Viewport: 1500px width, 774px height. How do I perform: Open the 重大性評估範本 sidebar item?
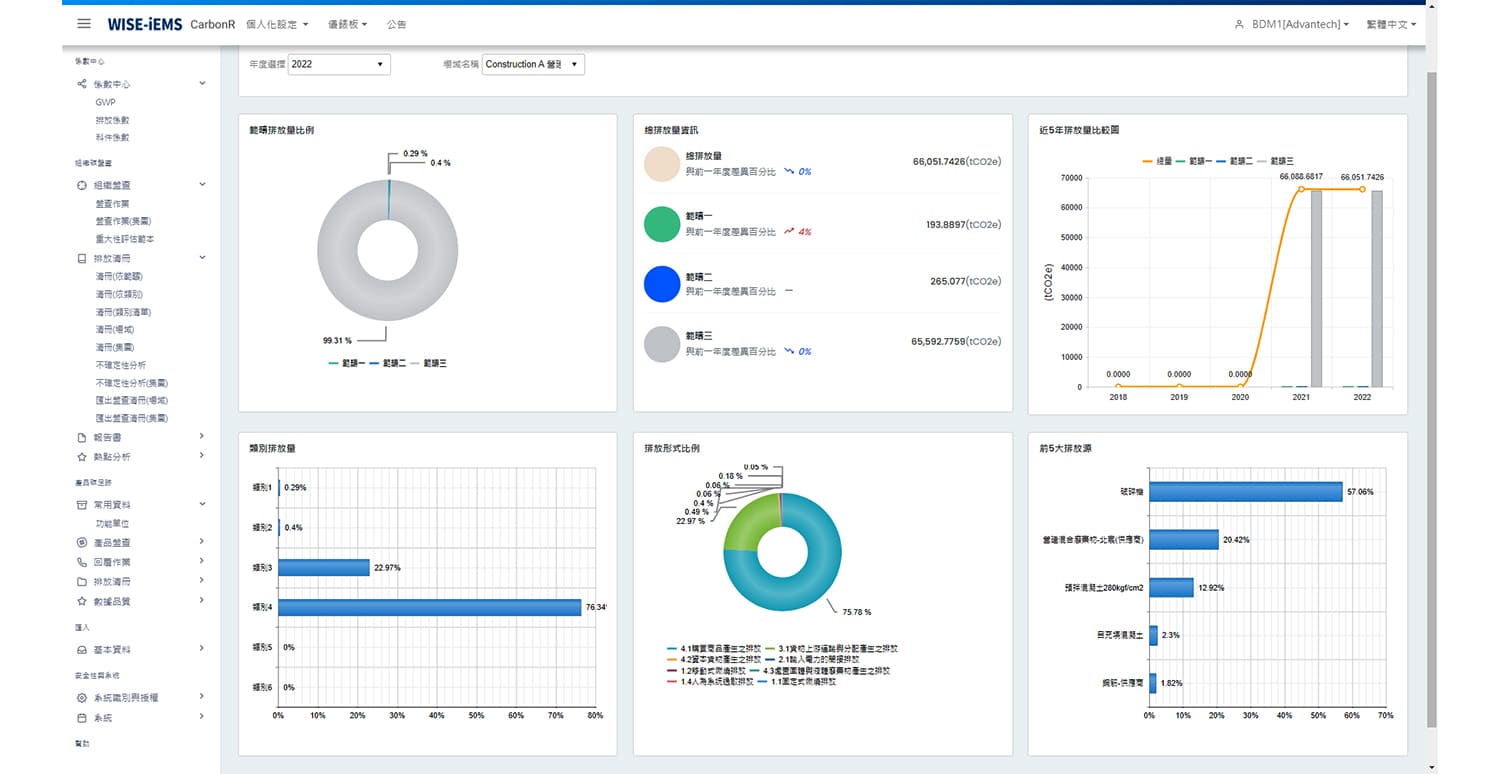click(125, 240)
